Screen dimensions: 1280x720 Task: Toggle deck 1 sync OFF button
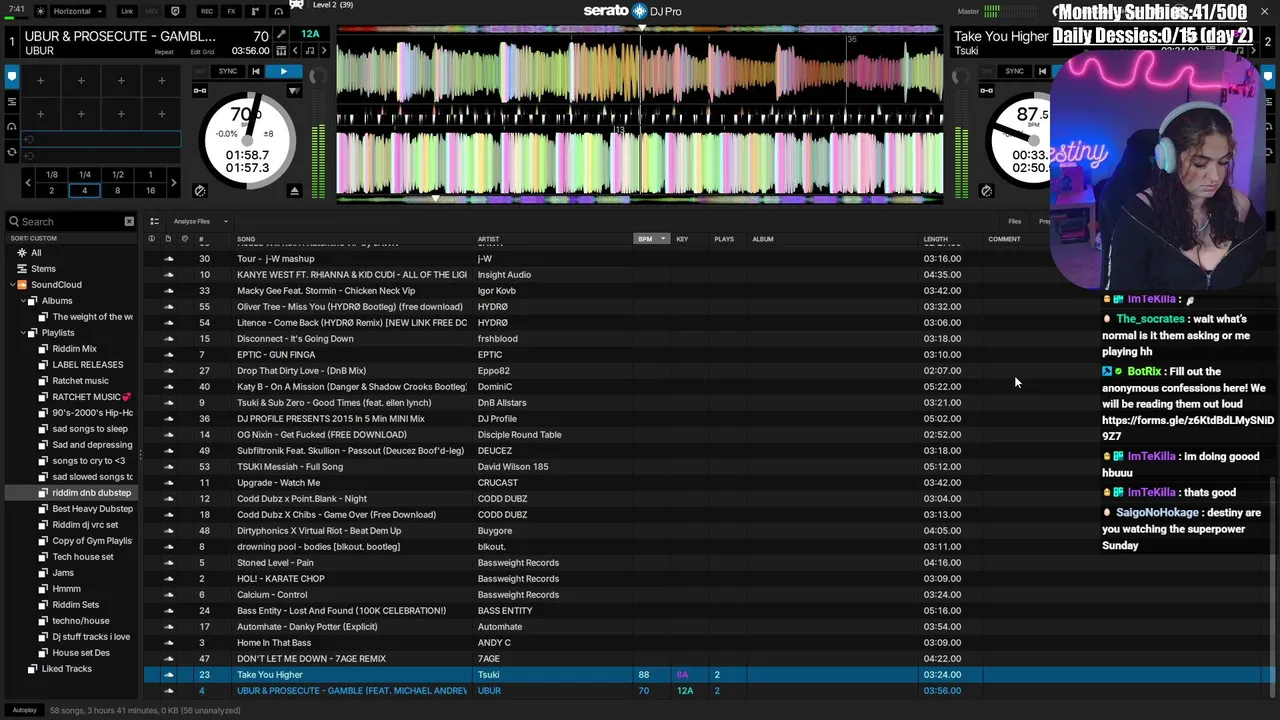click(200, 71)
